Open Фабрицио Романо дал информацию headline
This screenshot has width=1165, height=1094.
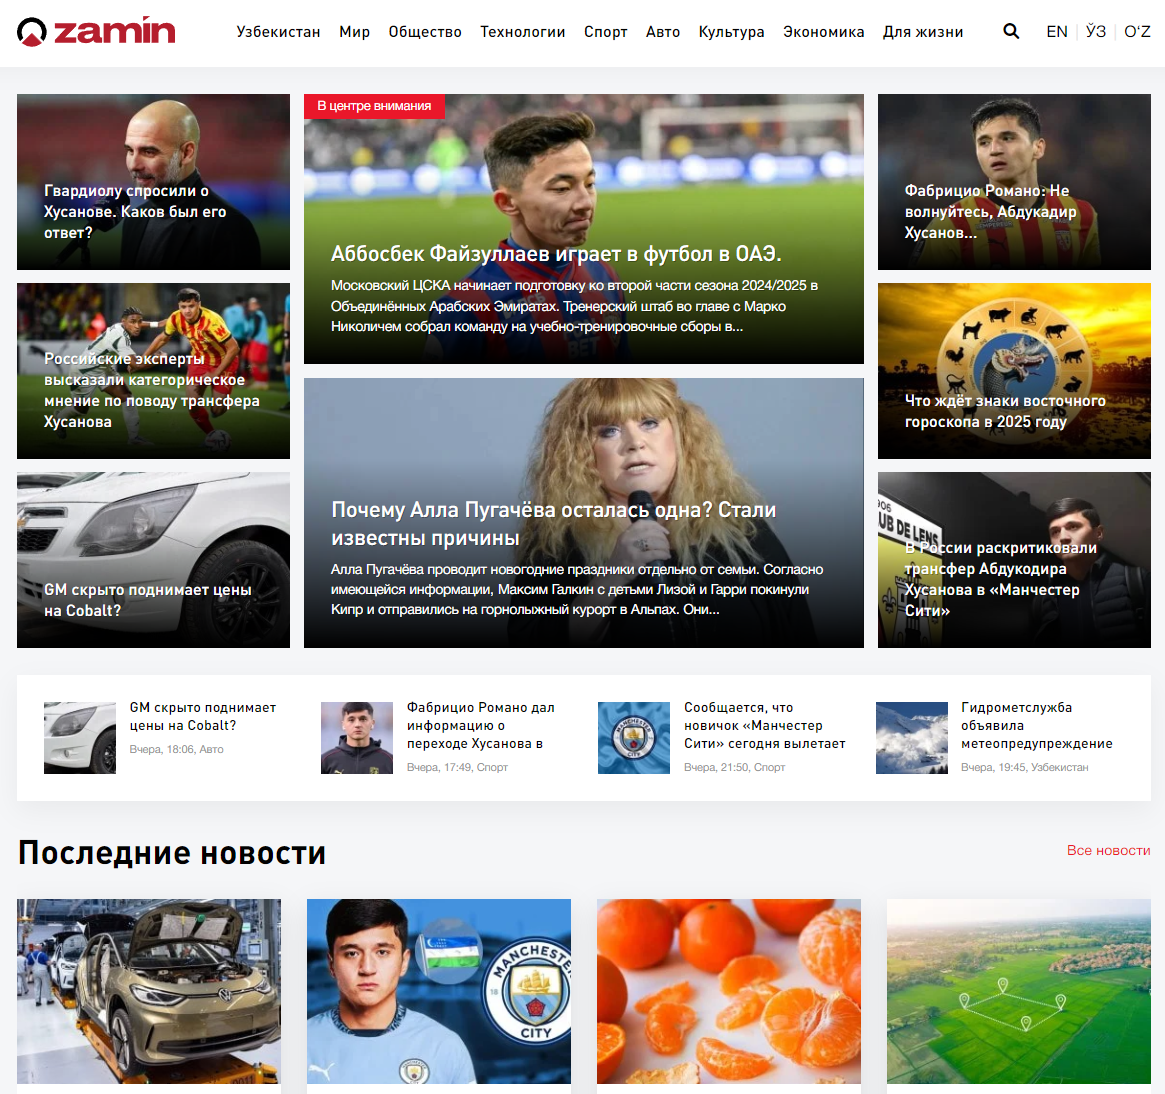481,725
